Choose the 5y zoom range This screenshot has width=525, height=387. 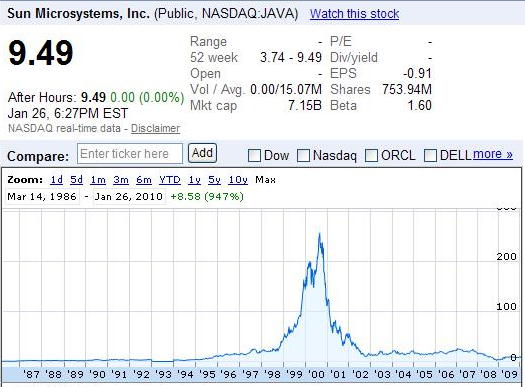pos(214,180)
